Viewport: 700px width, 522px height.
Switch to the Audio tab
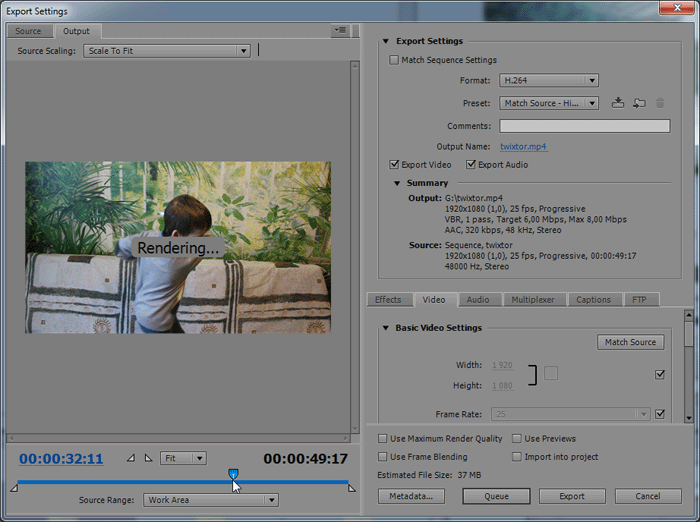pyautogui.click(x=478, y=299)
